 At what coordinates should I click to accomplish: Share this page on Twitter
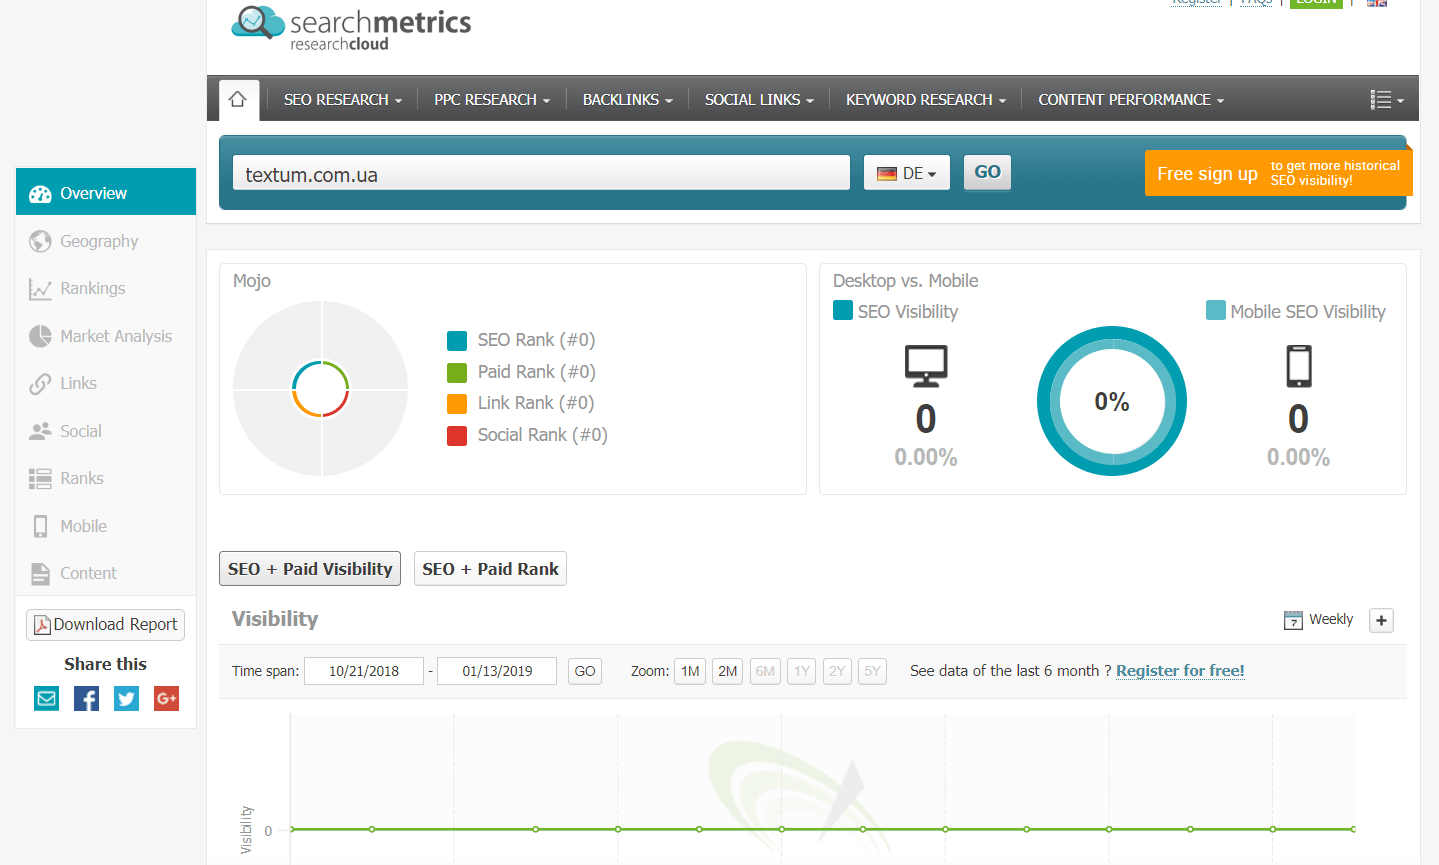click(x=127, y=698)
